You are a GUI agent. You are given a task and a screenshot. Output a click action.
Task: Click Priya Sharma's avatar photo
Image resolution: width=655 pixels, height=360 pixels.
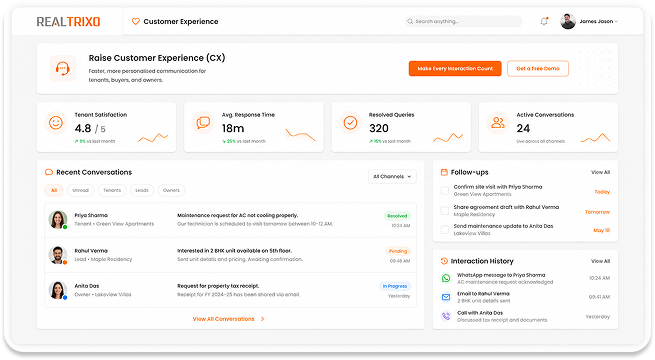[58, 220]
